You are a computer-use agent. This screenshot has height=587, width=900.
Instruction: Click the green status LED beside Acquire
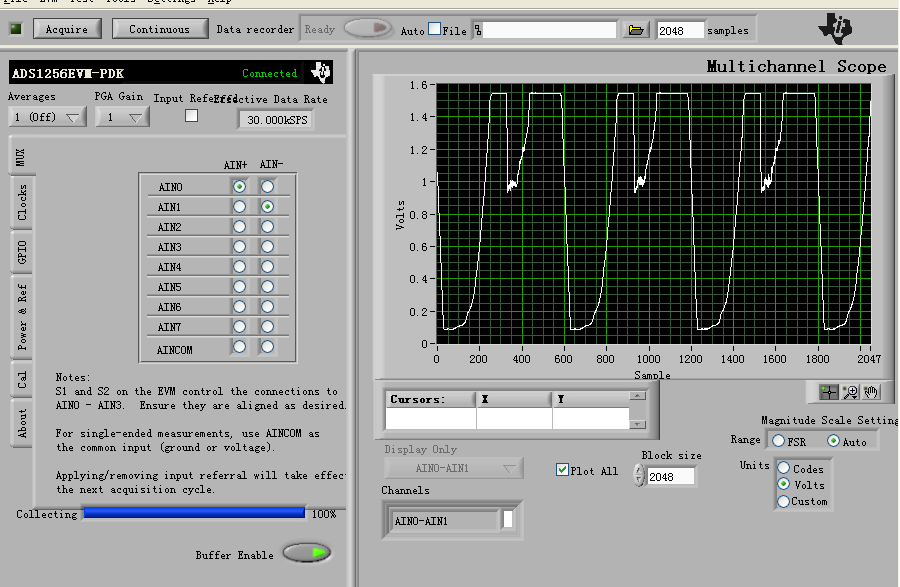click(x=16, y=29)
